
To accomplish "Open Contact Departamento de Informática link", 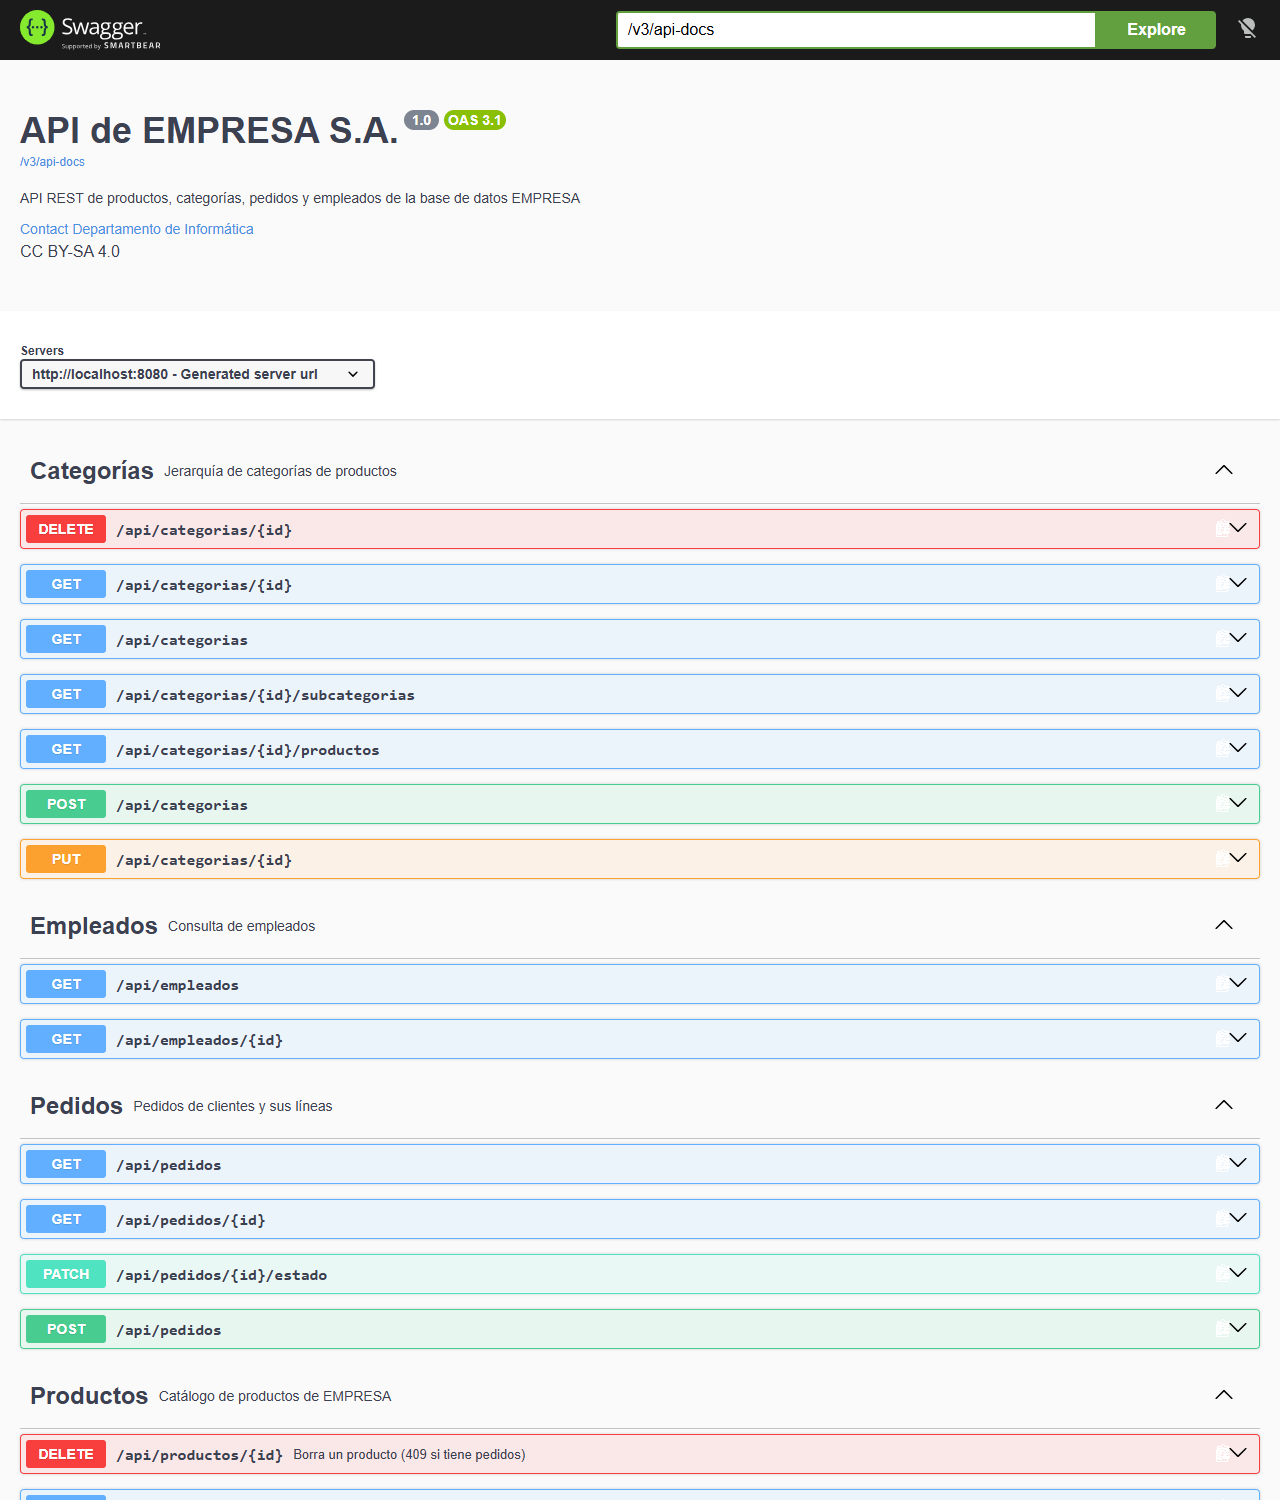I will tap(137, 229).
